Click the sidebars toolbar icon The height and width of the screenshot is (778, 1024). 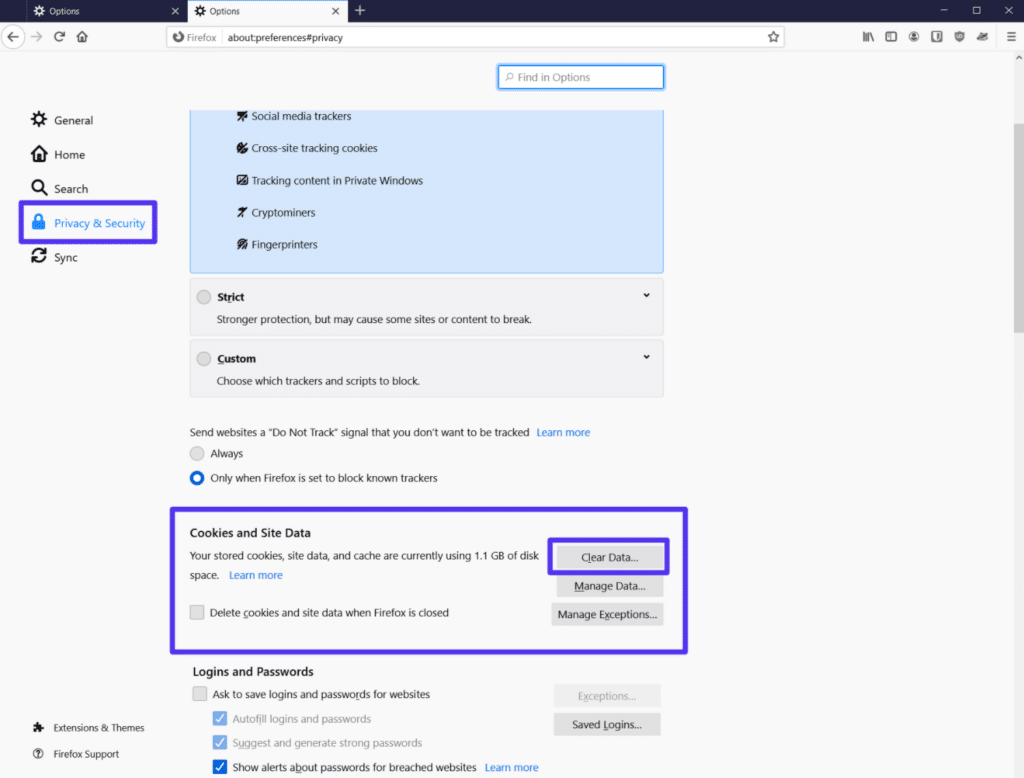[x=890, y=36]
